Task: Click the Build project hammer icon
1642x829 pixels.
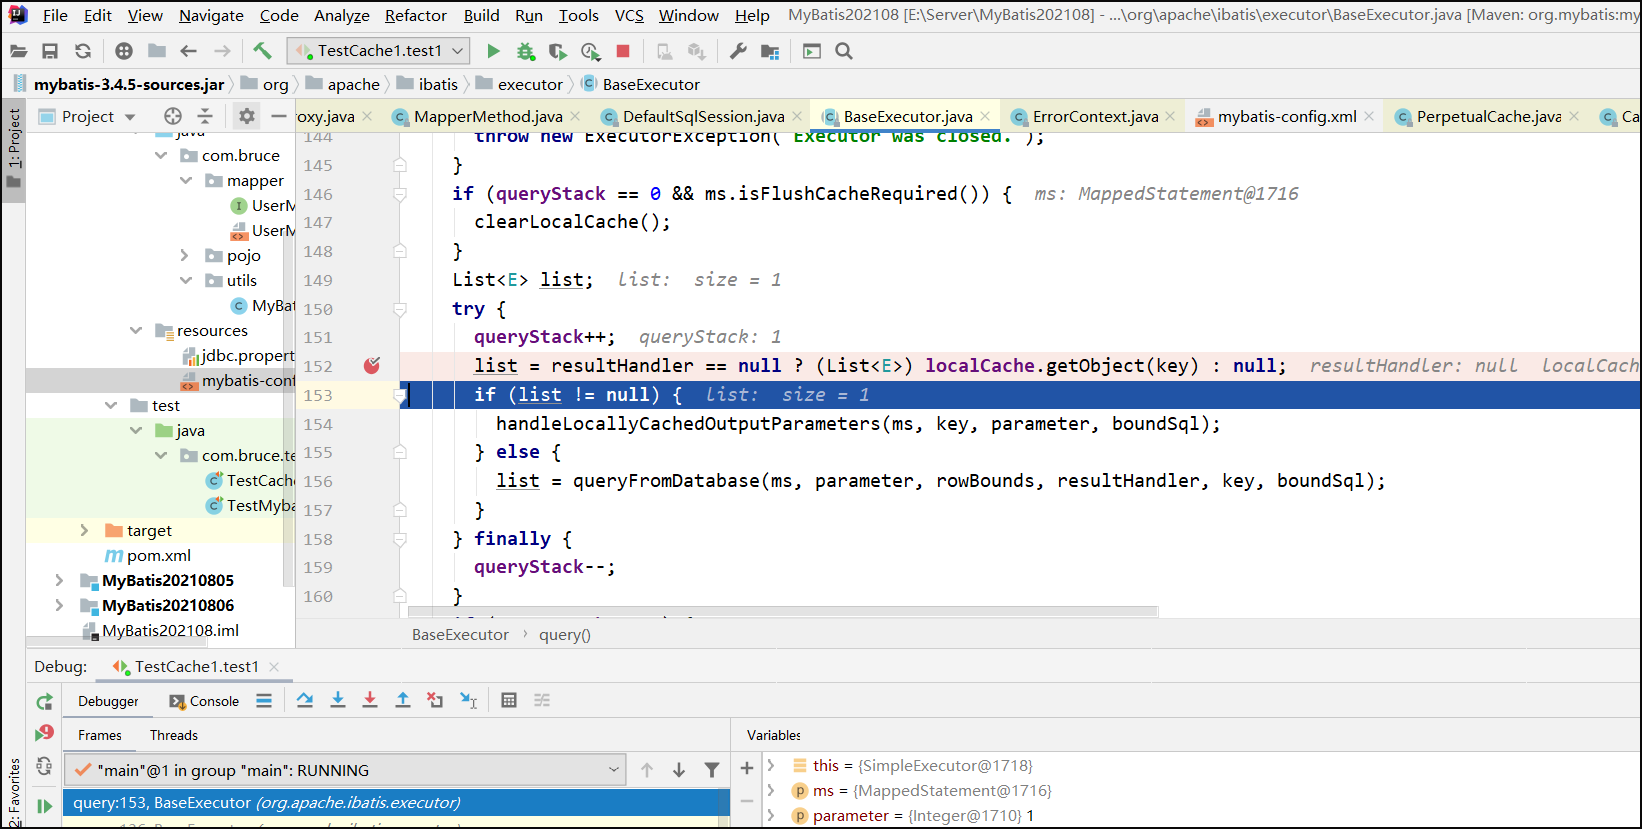Action: [262, 50]
